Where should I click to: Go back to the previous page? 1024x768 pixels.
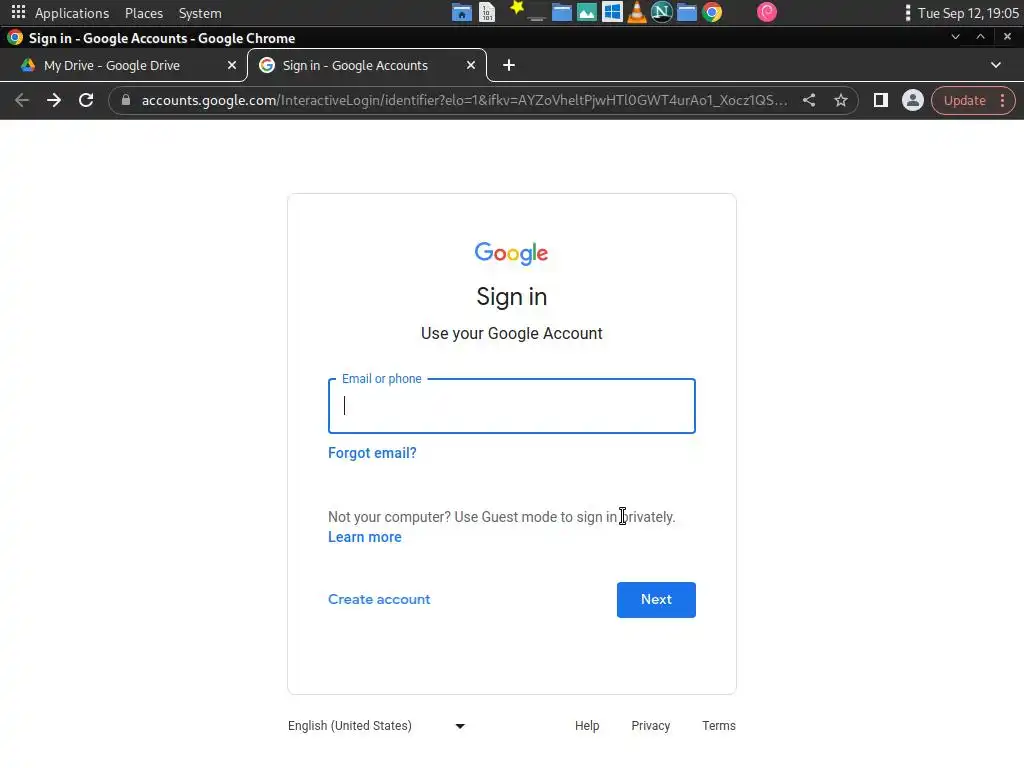22,100
